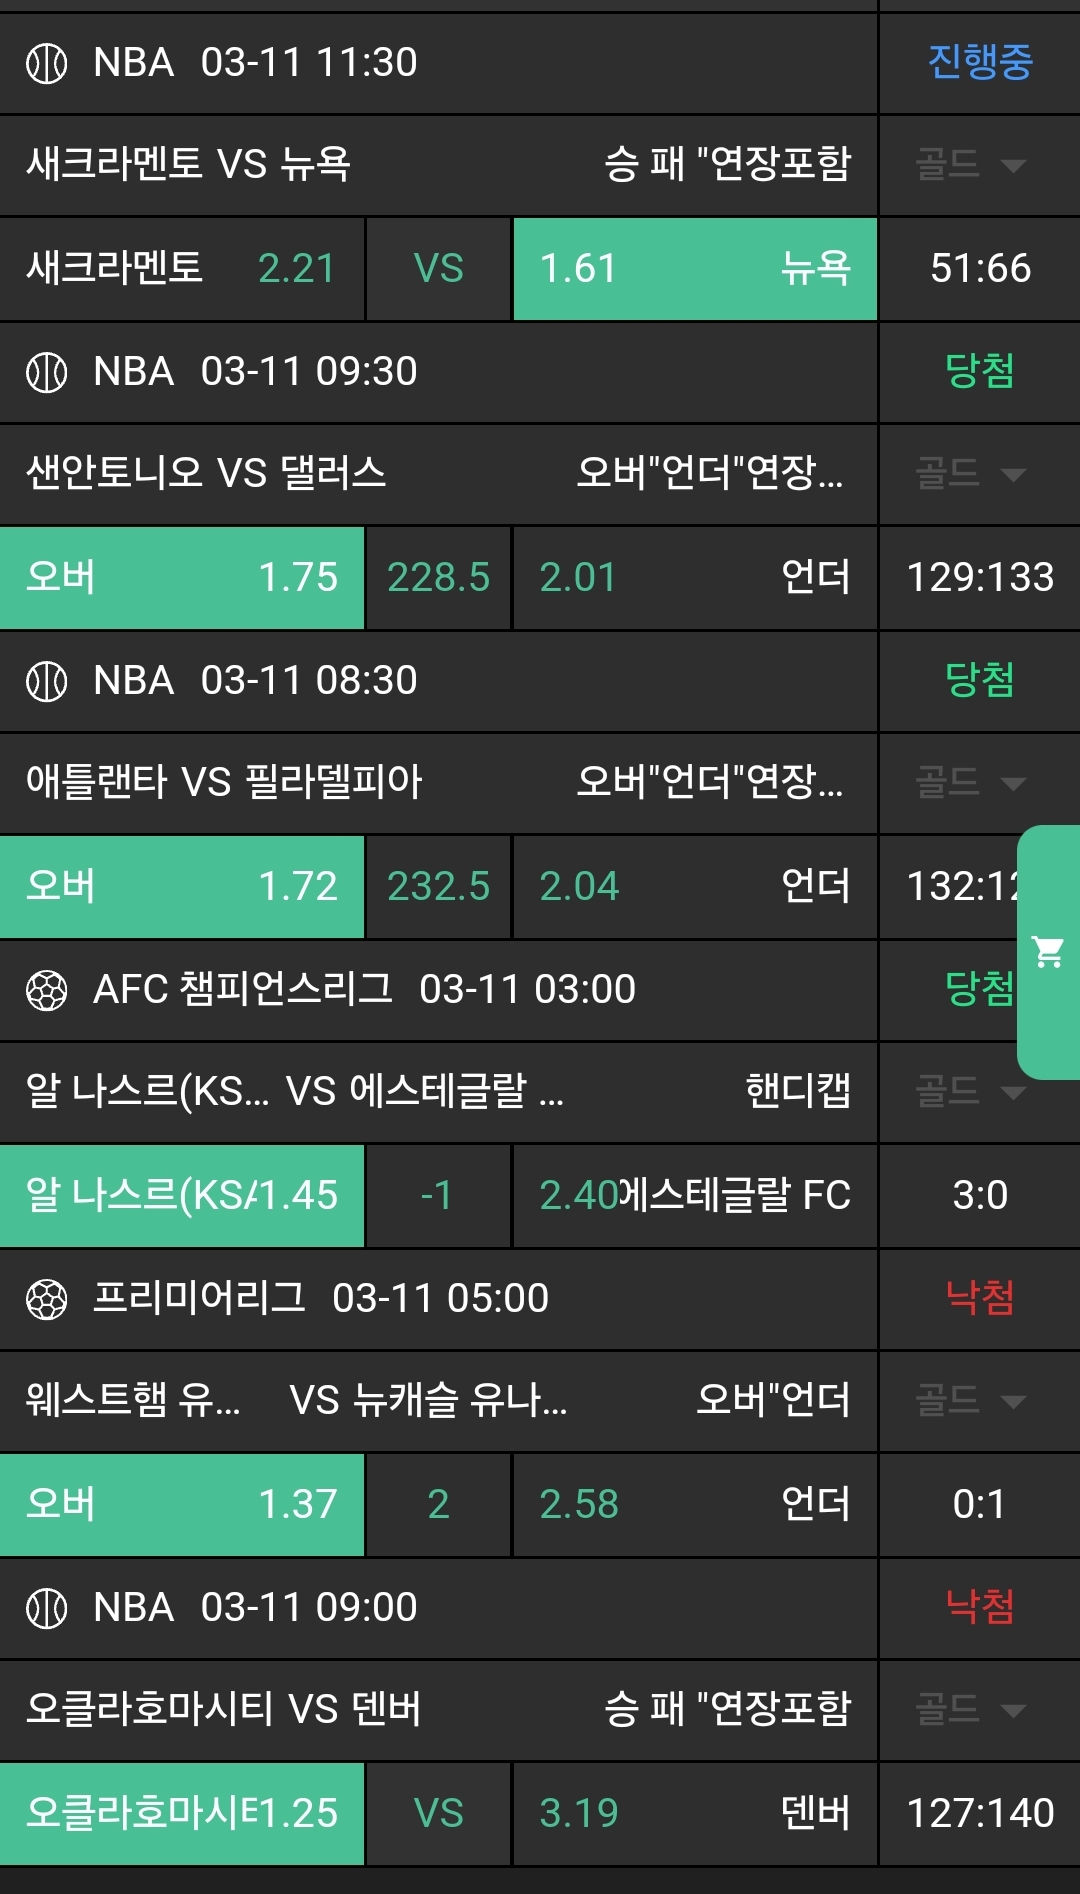Open the shopping cart side tab

[1048, 952]
